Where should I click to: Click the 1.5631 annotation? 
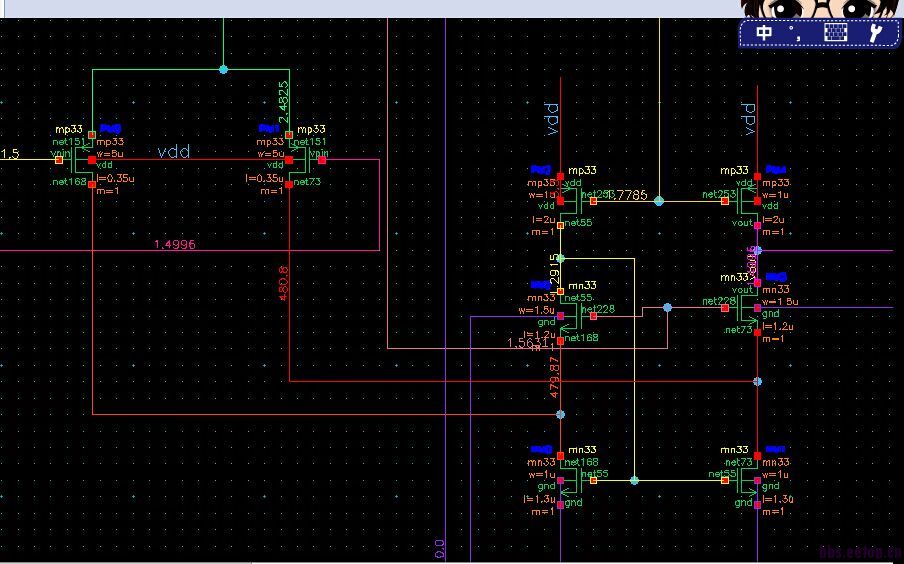pyautogui.click(x=528, y=343)
